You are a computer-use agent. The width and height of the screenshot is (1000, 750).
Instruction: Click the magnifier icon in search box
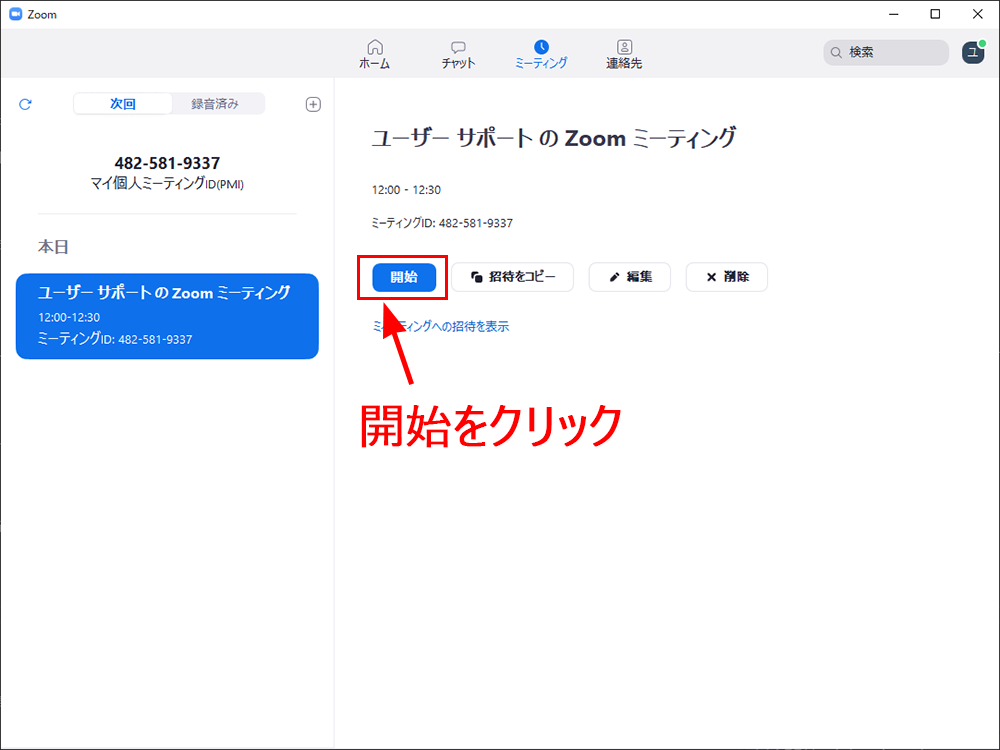click(x=836, y=53)
